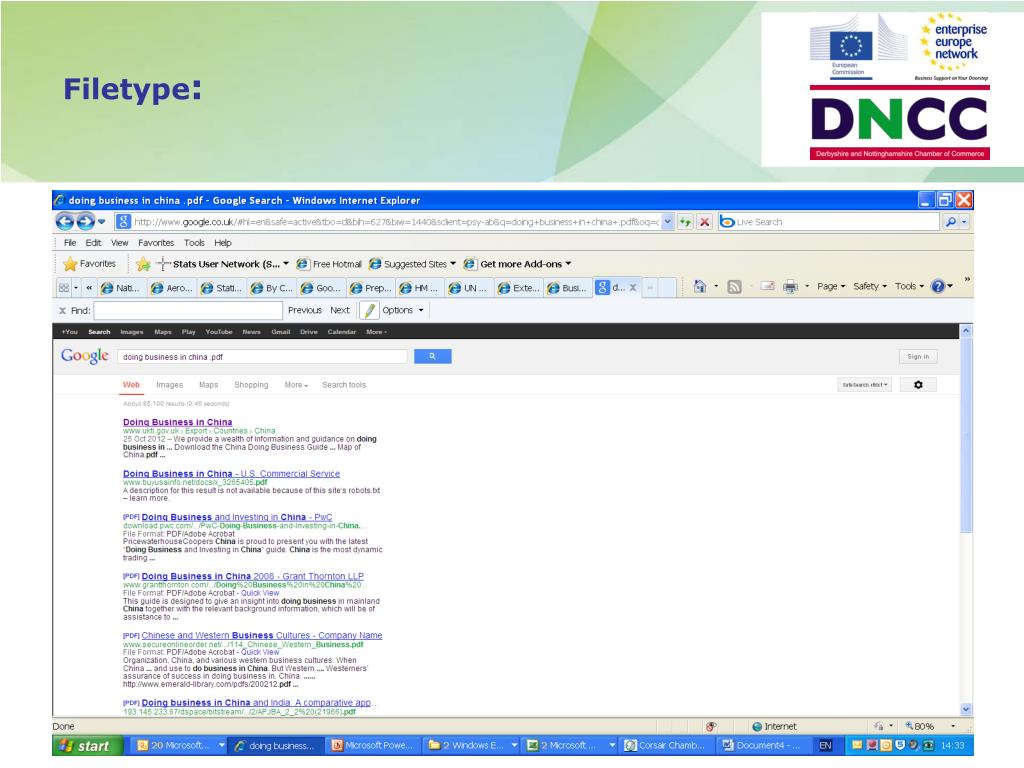Viewport: 1024px width, 768px height.
Task: Open Suggested Sites dropdown
Action: coord(413,264)
